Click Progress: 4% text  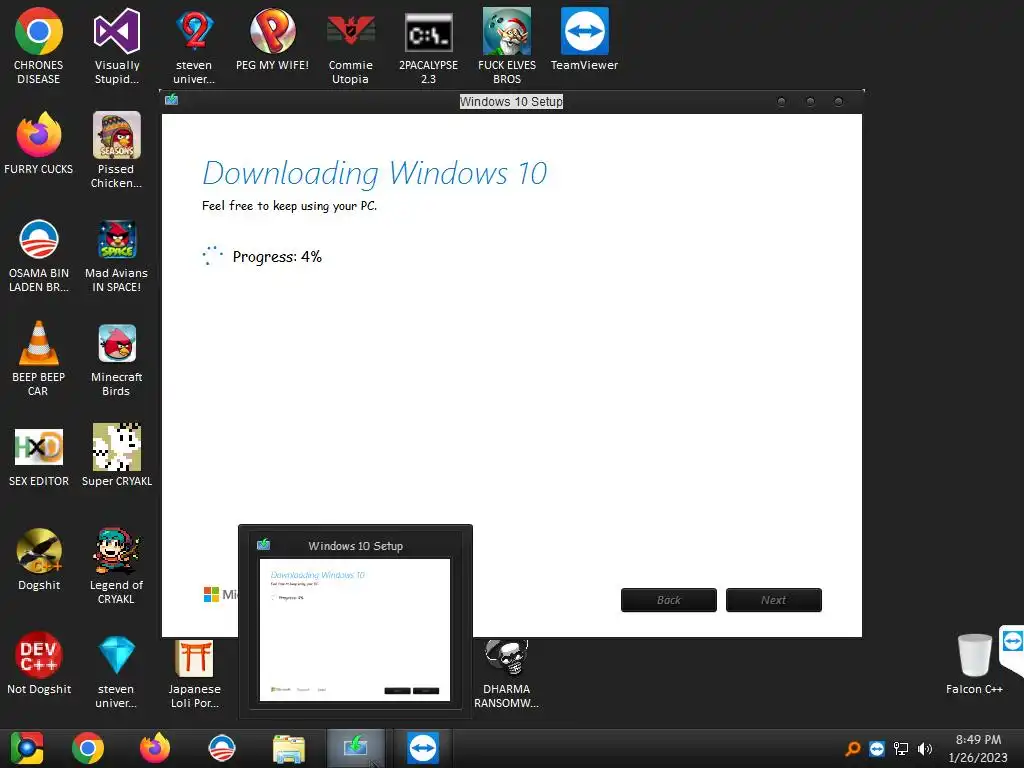tap(277, 257)
